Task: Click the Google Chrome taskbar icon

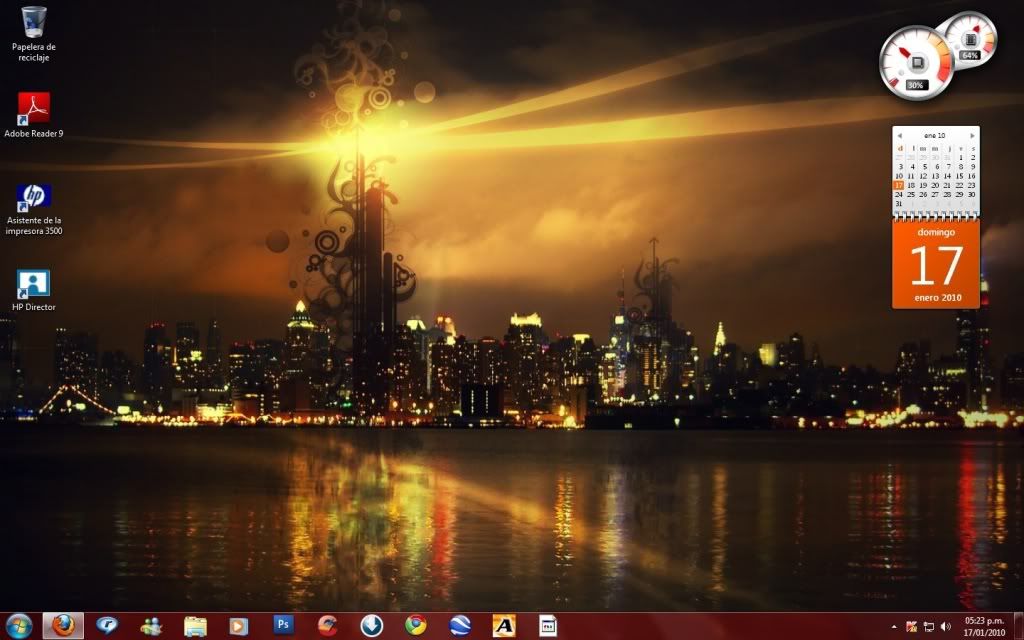Action: click(x=416, y=625)
